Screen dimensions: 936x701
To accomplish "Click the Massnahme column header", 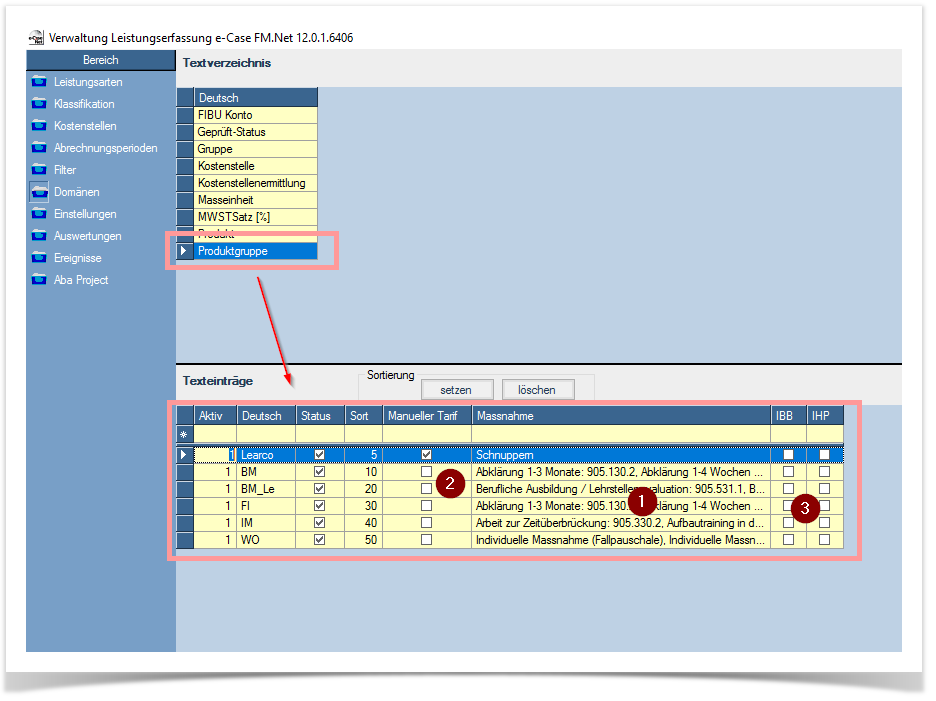I will point(621,416).
